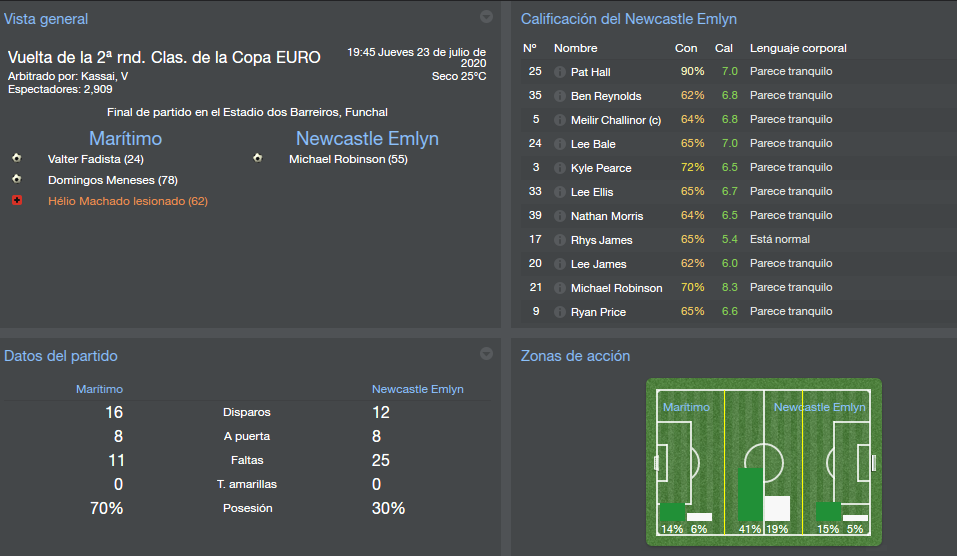Click the goal ball icon for Domingos Meneses
The image size is (957, 556).
(17, 180)
